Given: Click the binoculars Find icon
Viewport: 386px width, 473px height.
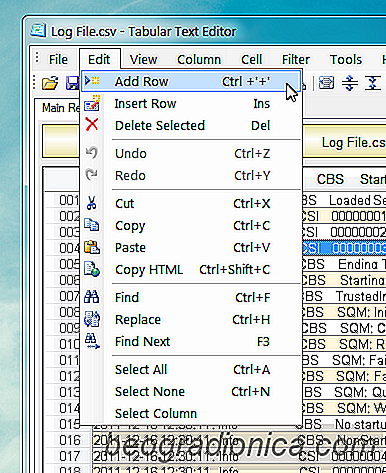Looking at the screenshot, I should point(91,297).
